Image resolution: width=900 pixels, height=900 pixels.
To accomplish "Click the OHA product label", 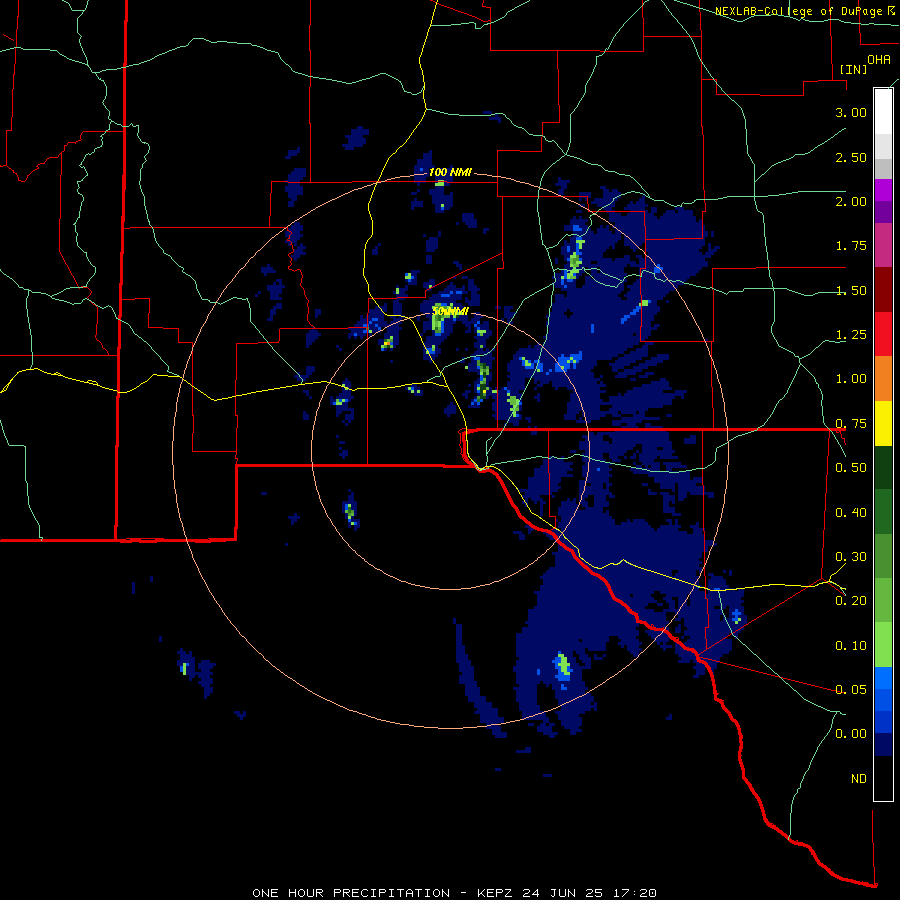I will (879, 59).
